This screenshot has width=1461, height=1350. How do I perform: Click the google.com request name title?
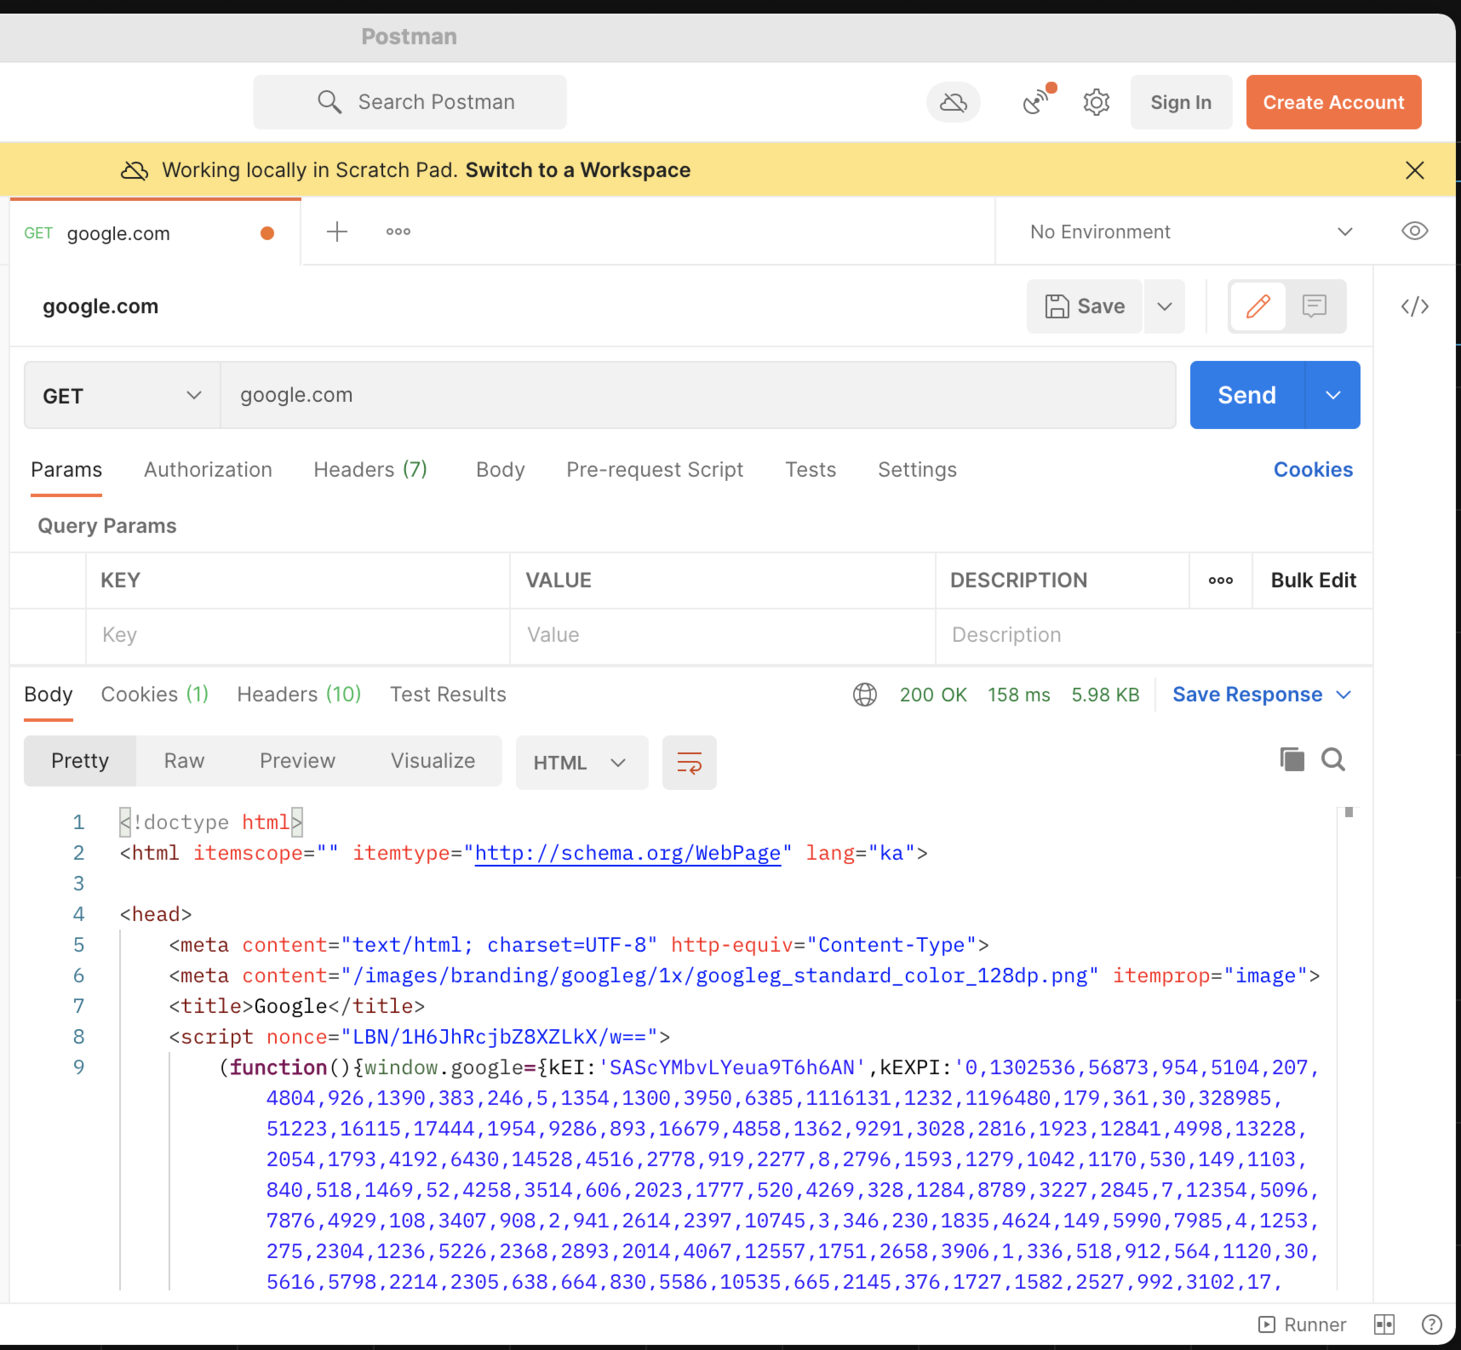(100, 307)
